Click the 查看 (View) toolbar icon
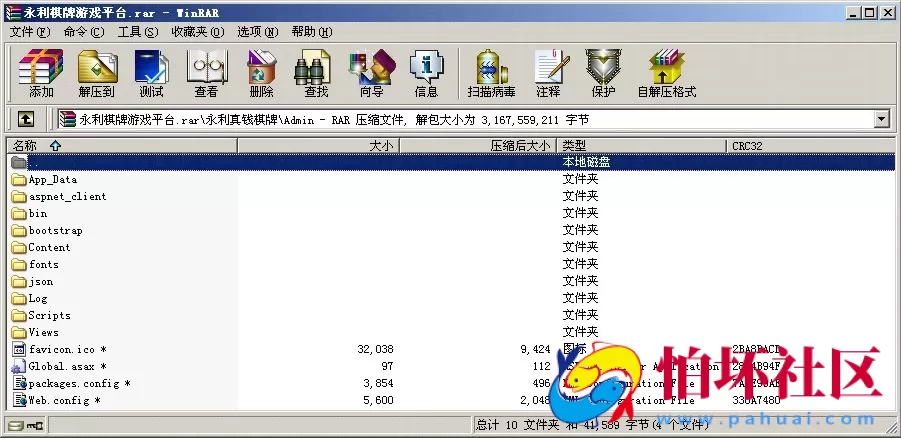Screen dimensions: 901x438 pos(206,74)
